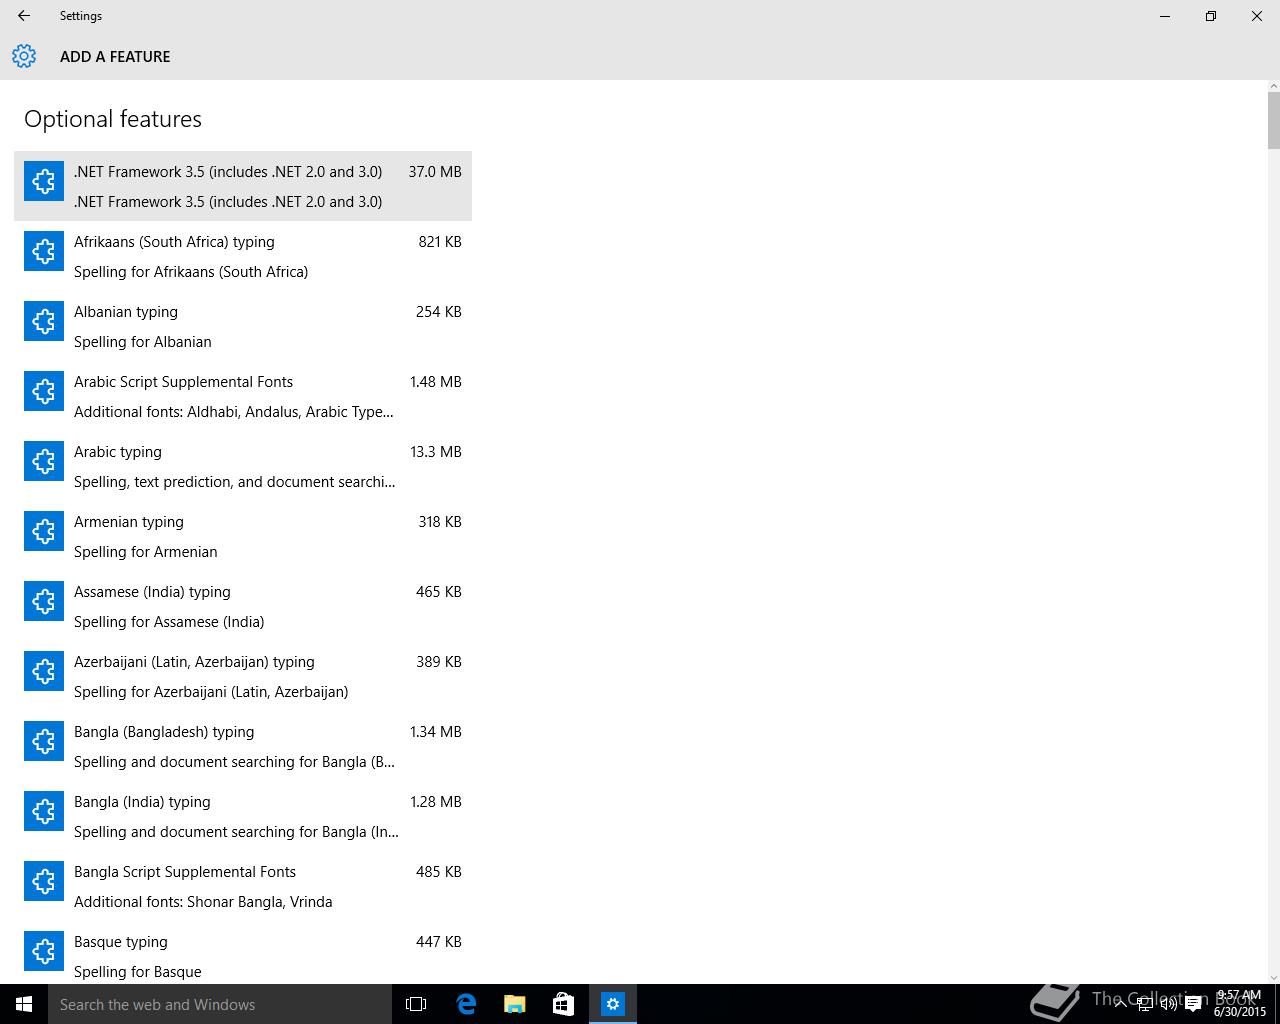Click the "37.0 MB" size value
The width and height of the screenshot is (1280, 1024).
435,172
